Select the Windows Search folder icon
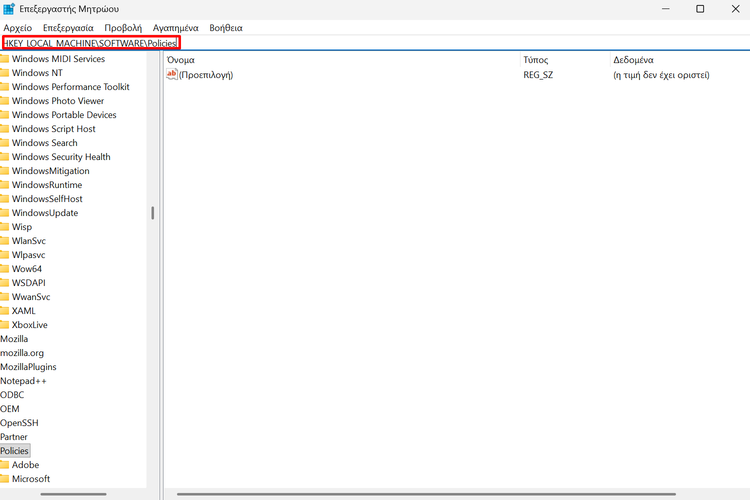This screenshot has width=750, height=500. 4,143
